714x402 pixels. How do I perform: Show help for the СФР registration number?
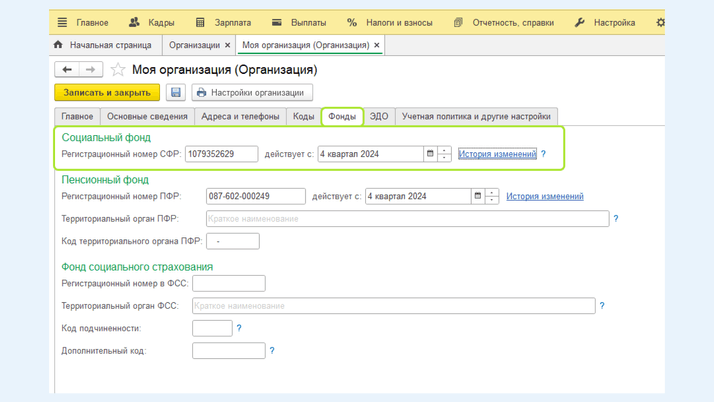coord(543,154)
